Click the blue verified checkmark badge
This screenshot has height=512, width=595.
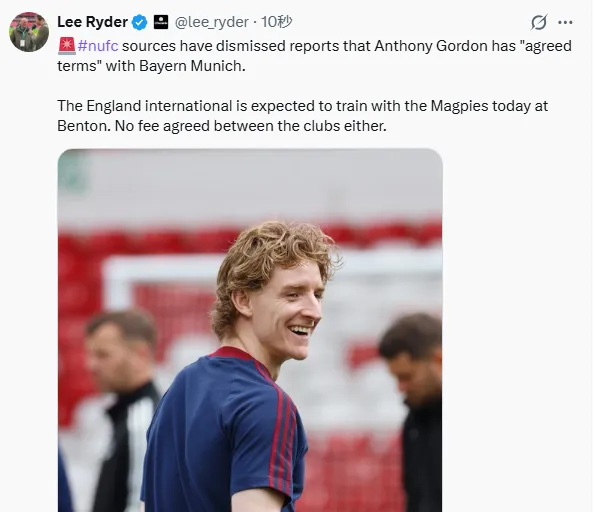point(139,22)
